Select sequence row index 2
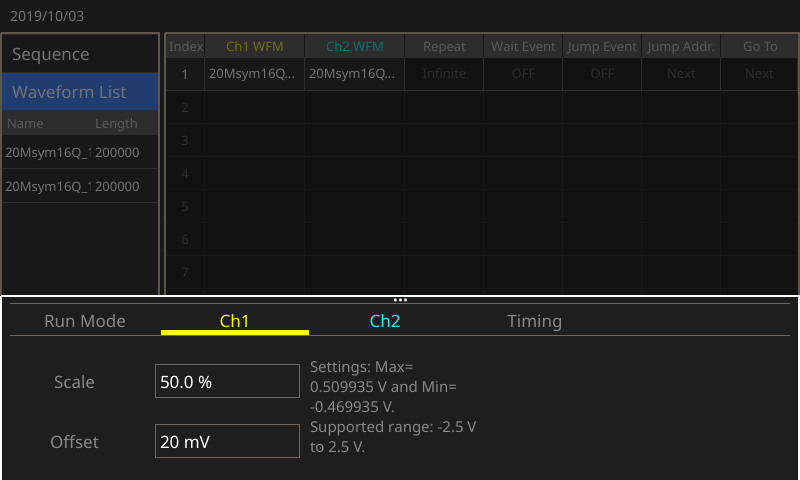 [x=185, y=107]
